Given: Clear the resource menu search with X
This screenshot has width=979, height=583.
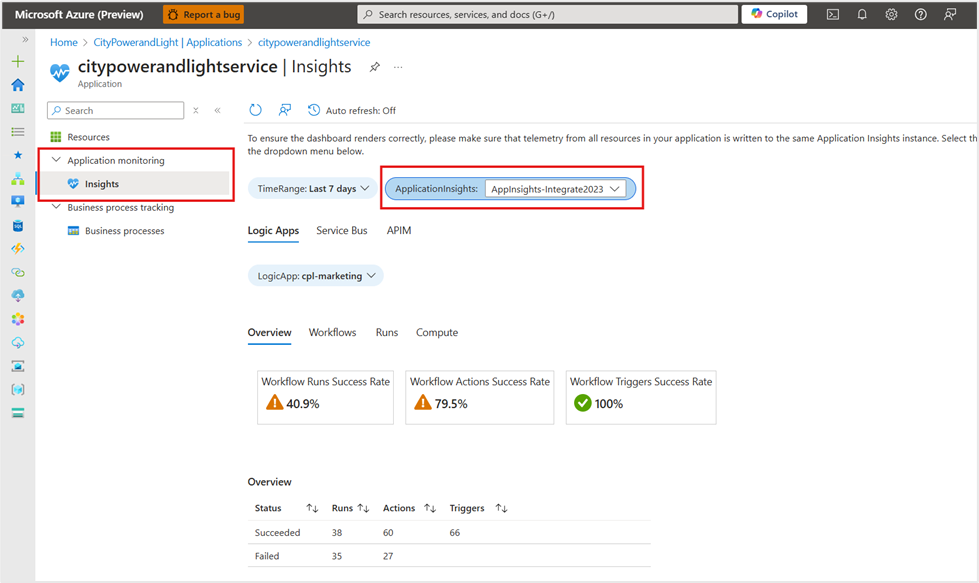Looking at the screenshot, I should [196, 110].
